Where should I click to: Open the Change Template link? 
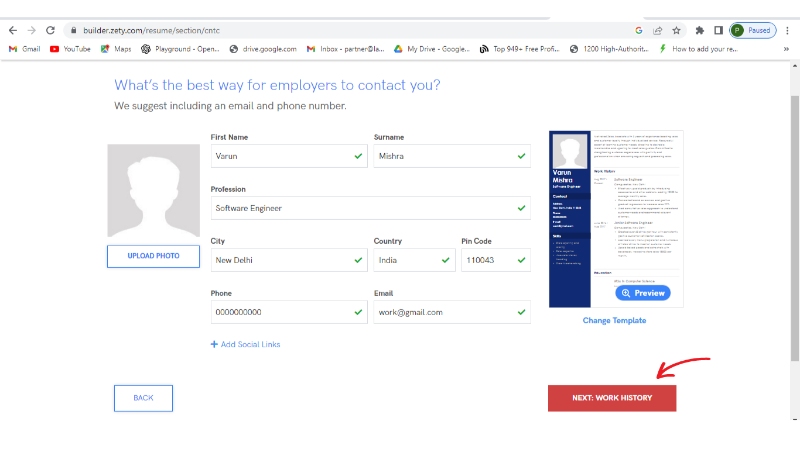point(614,320)
